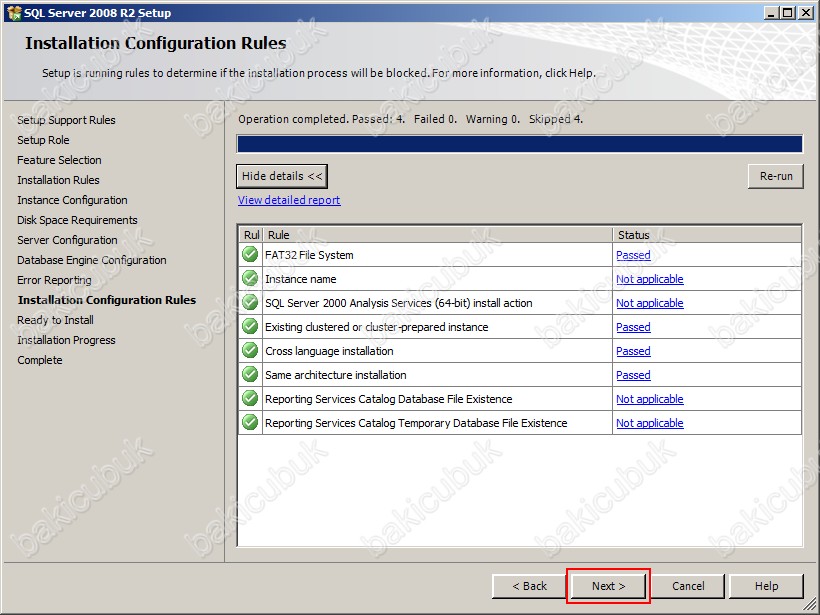This screenshot has height=615, width=820.
Task: Select the Instance name rule text
Action: coord(301,279)
